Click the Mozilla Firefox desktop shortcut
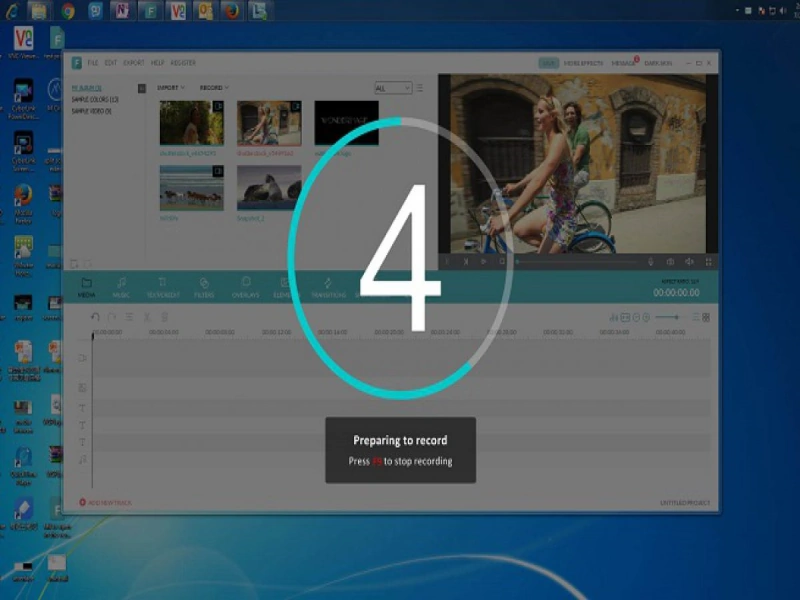Viewport: 800px width, 600px height. [23, 205]
